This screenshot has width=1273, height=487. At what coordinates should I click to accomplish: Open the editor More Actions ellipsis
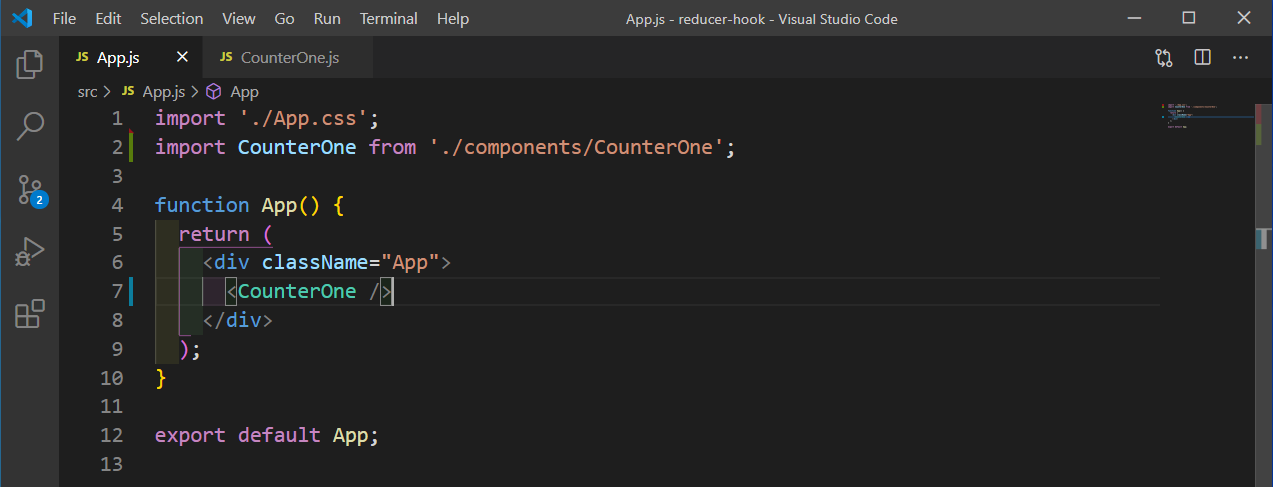click(1240, 58)
